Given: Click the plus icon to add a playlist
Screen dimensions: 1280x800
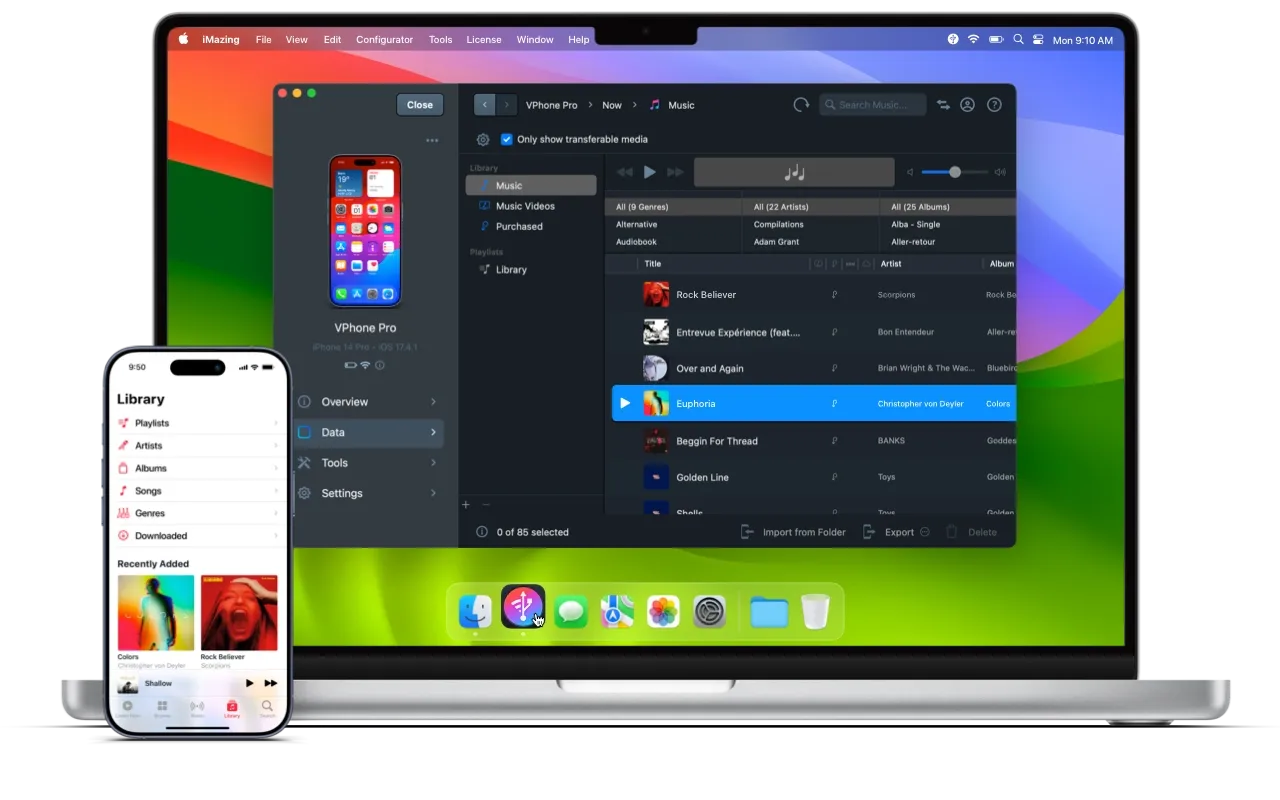Looking at the screenshot, I should 466,505.
